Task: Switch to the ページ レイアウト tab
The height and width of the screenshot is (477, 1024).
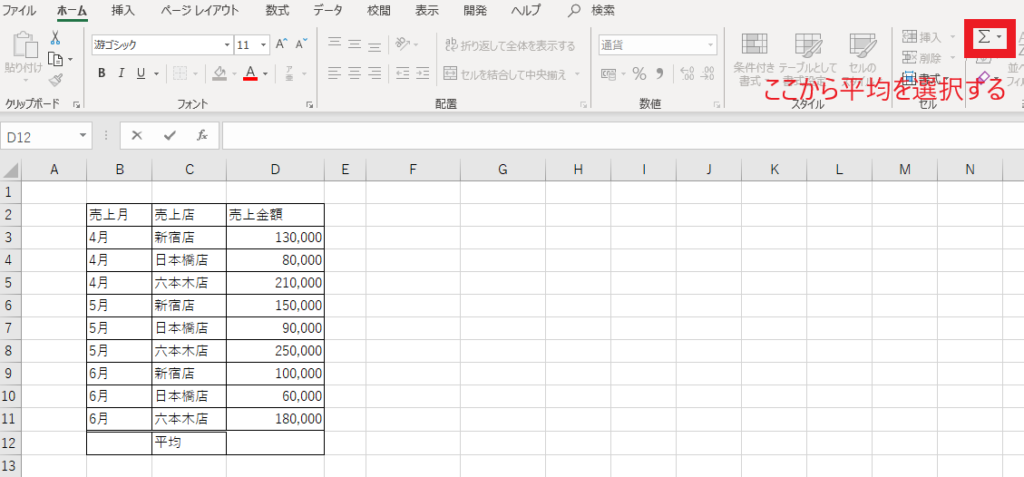Action: click(x=200, y=10)
